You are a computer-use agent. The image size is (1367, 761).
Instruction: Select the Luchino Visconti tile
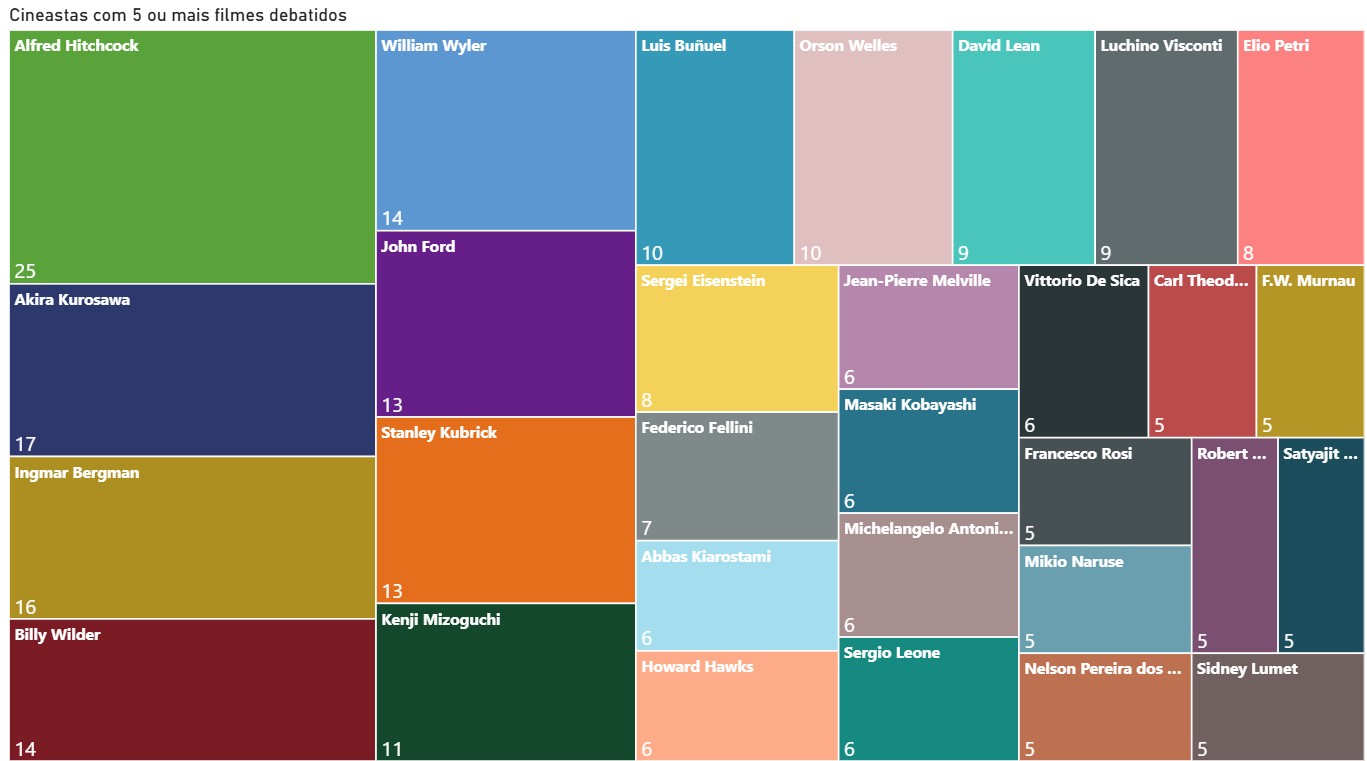coord(1166,147)
